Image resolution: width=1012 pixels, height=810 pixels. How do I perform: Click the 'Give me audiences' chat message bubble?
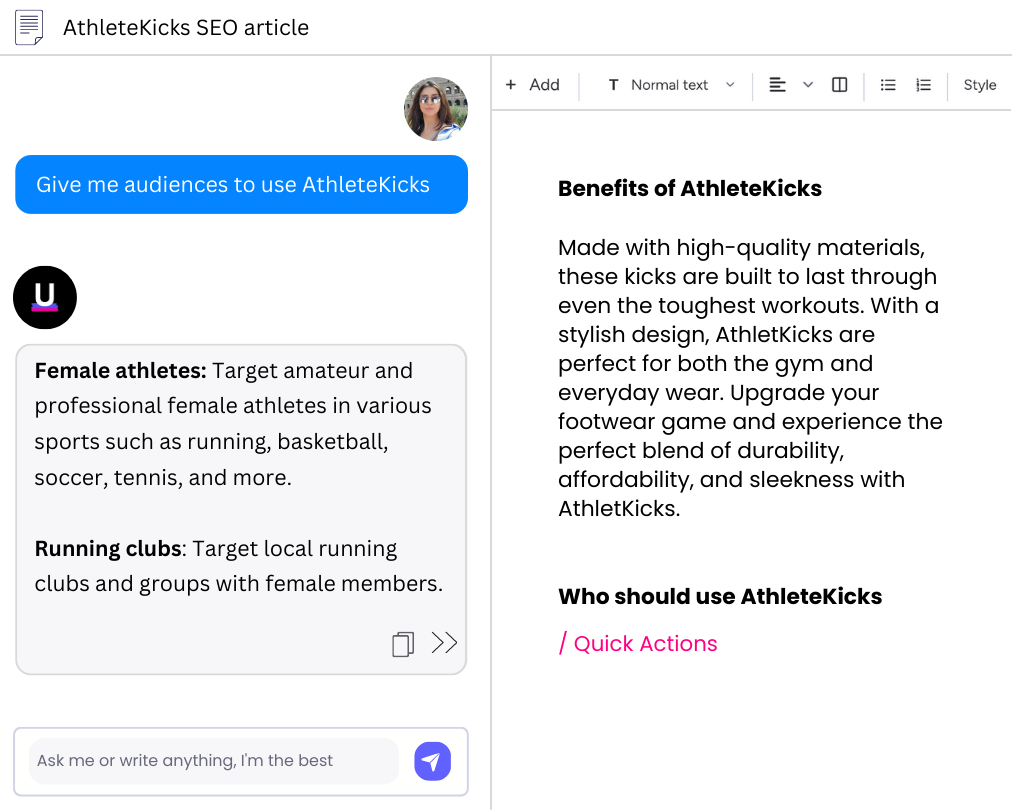(241, 185)
